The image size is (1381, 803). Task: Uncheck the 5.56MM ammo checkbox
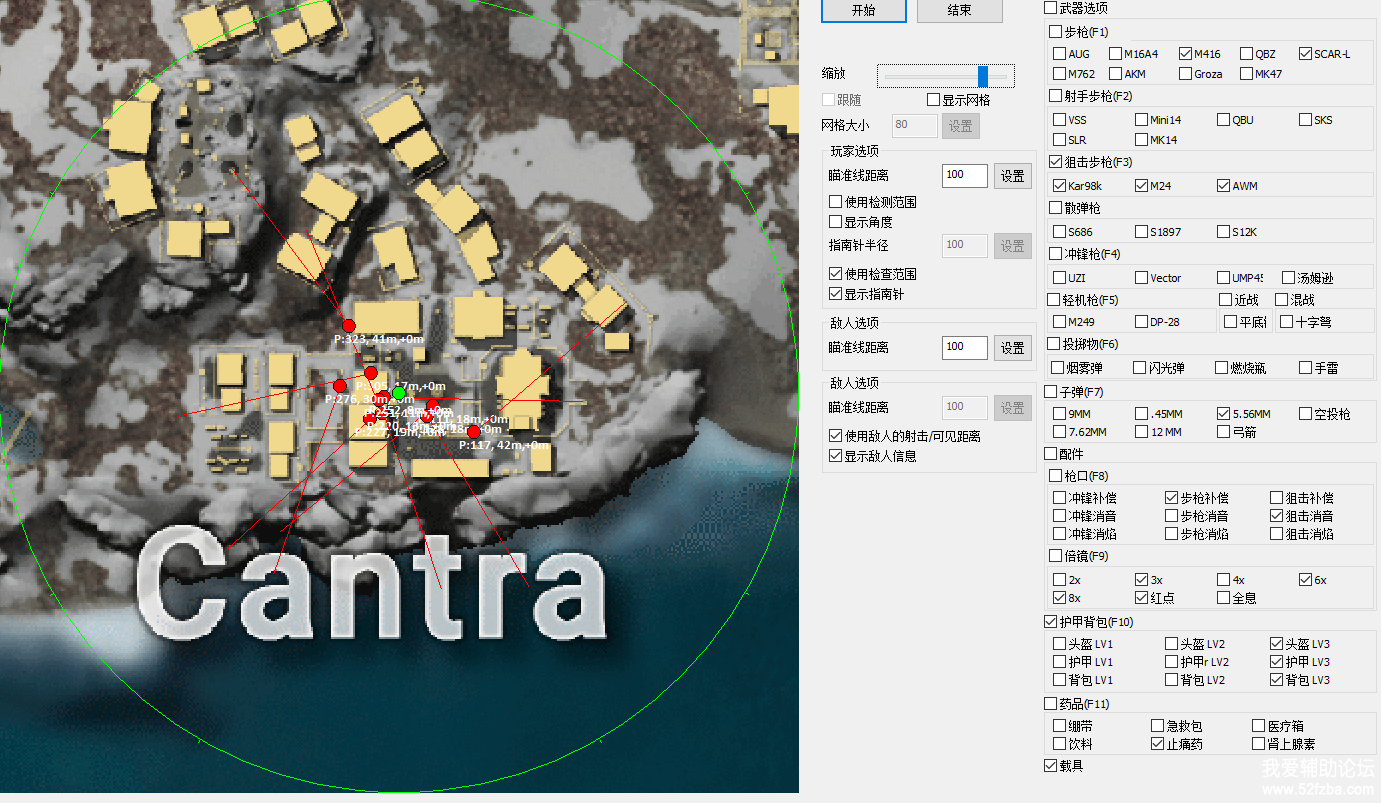click(1223, 414)
